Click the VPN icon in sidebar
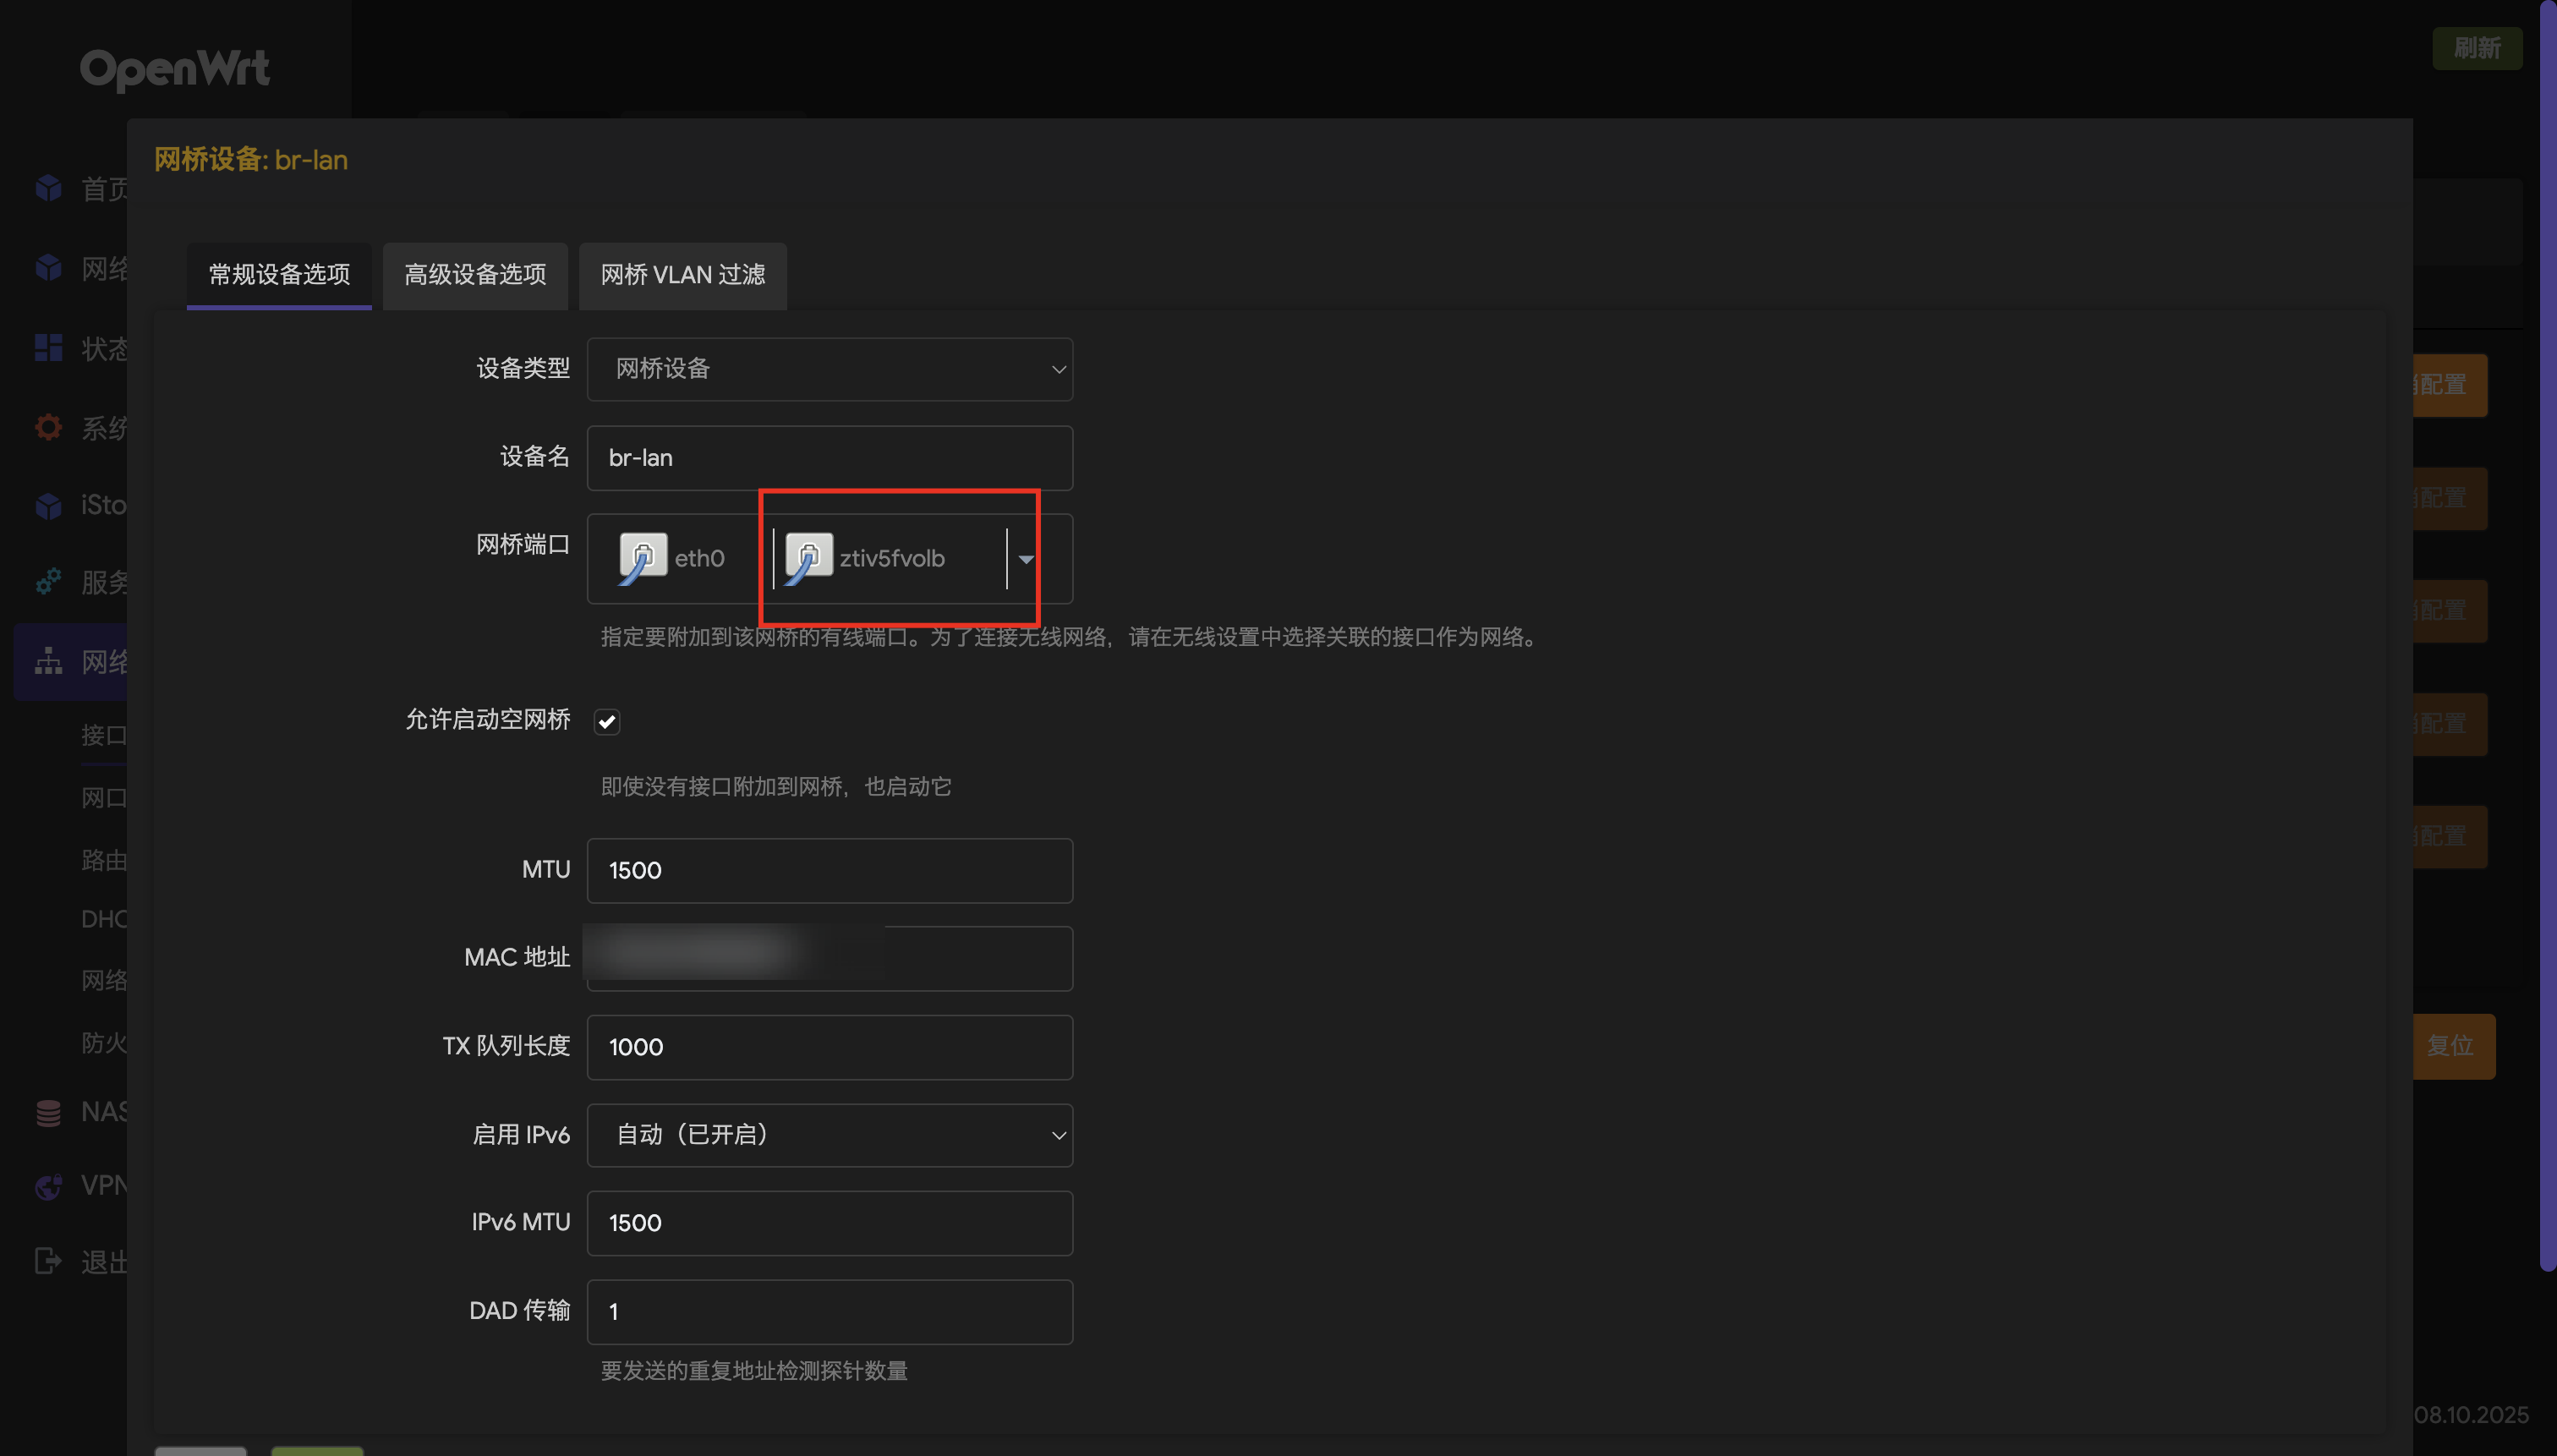 (48, 1186)
